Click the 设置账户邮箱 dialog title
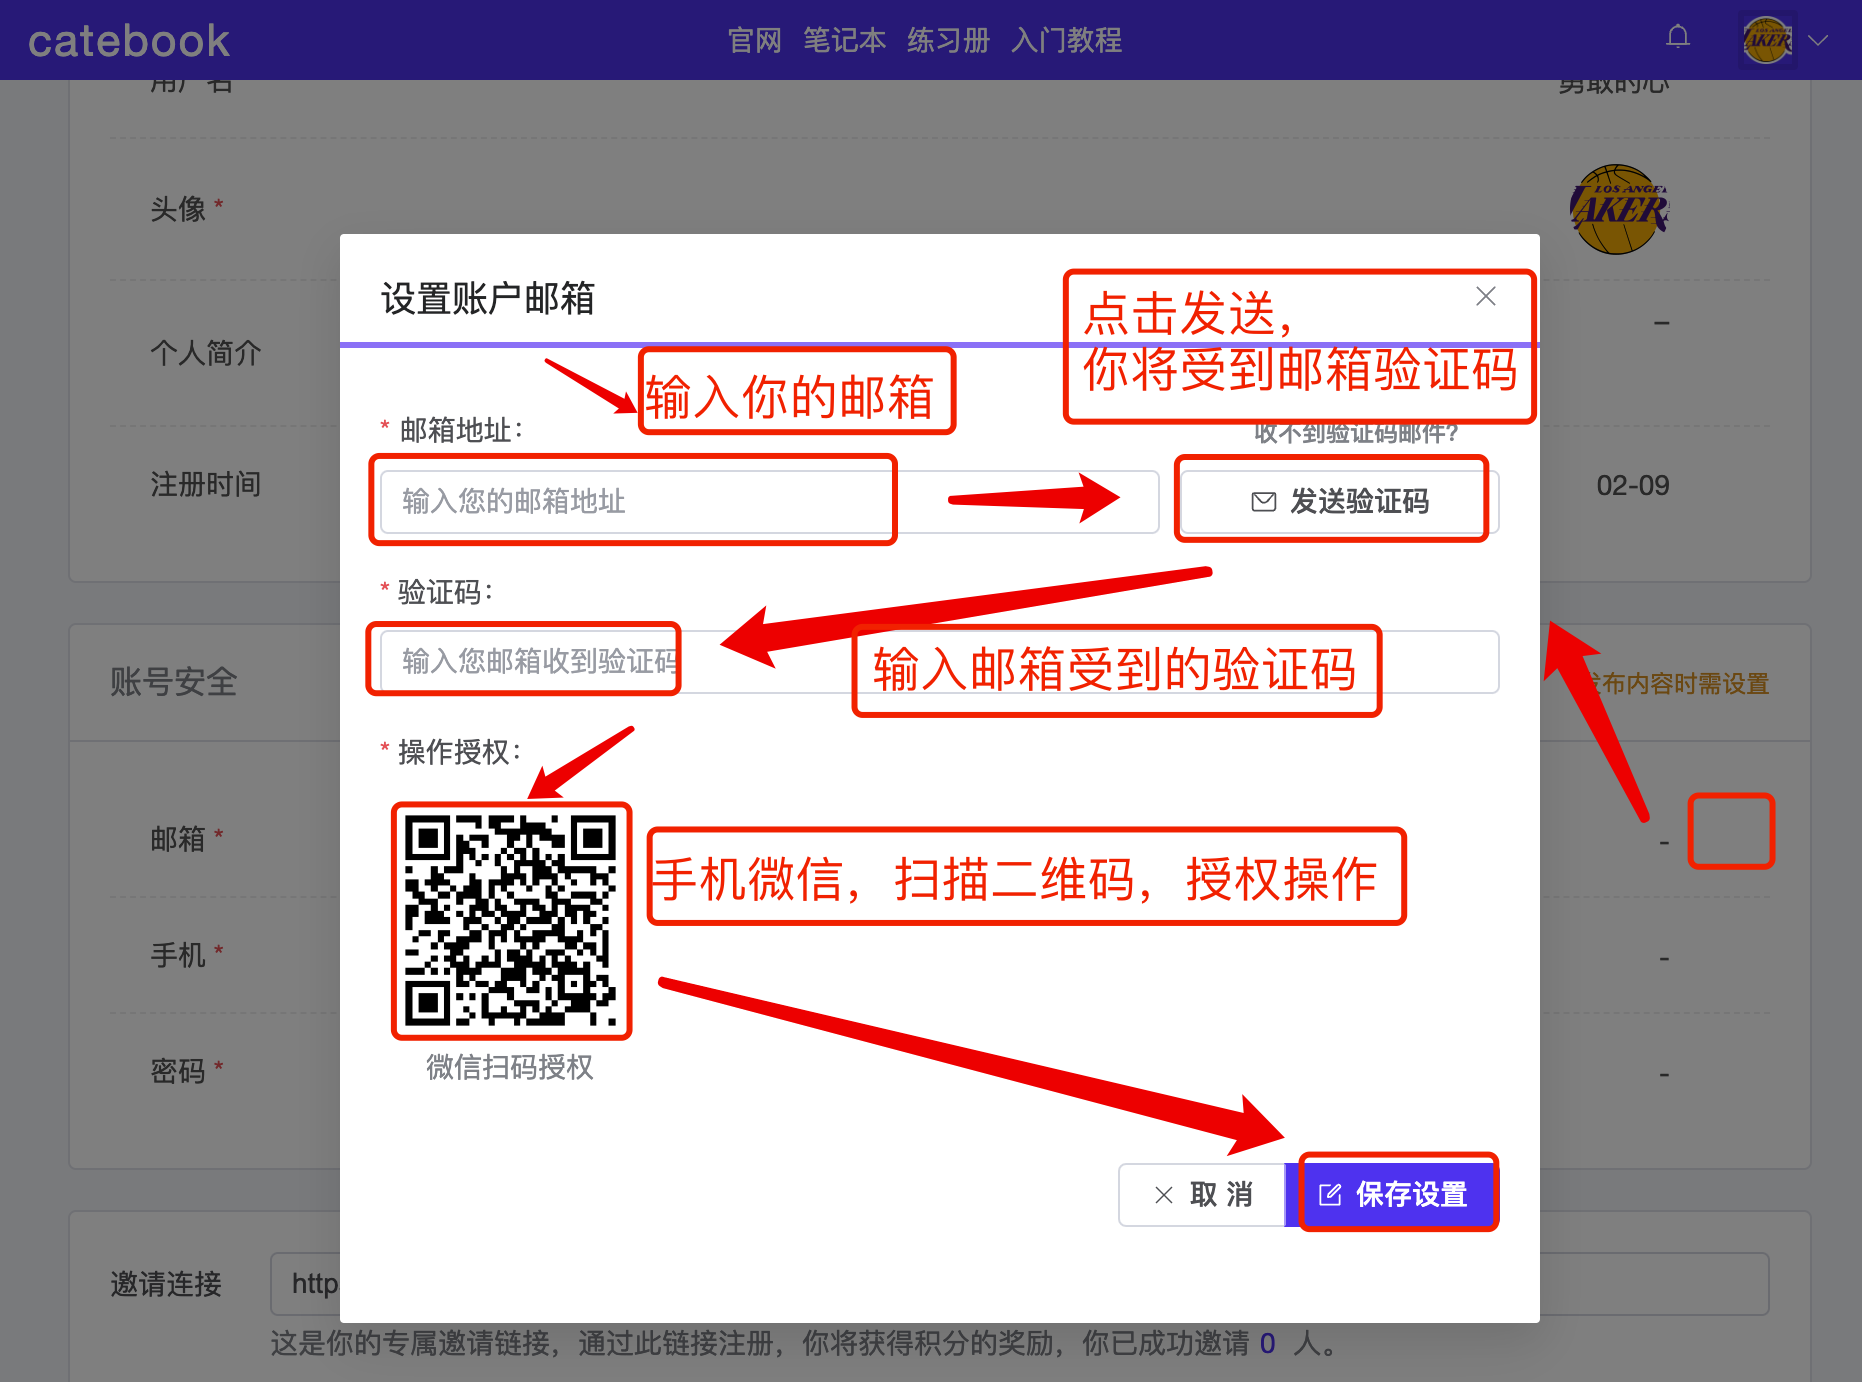Viewport: 1862px width, 1382px height. [x=488, y=298]
